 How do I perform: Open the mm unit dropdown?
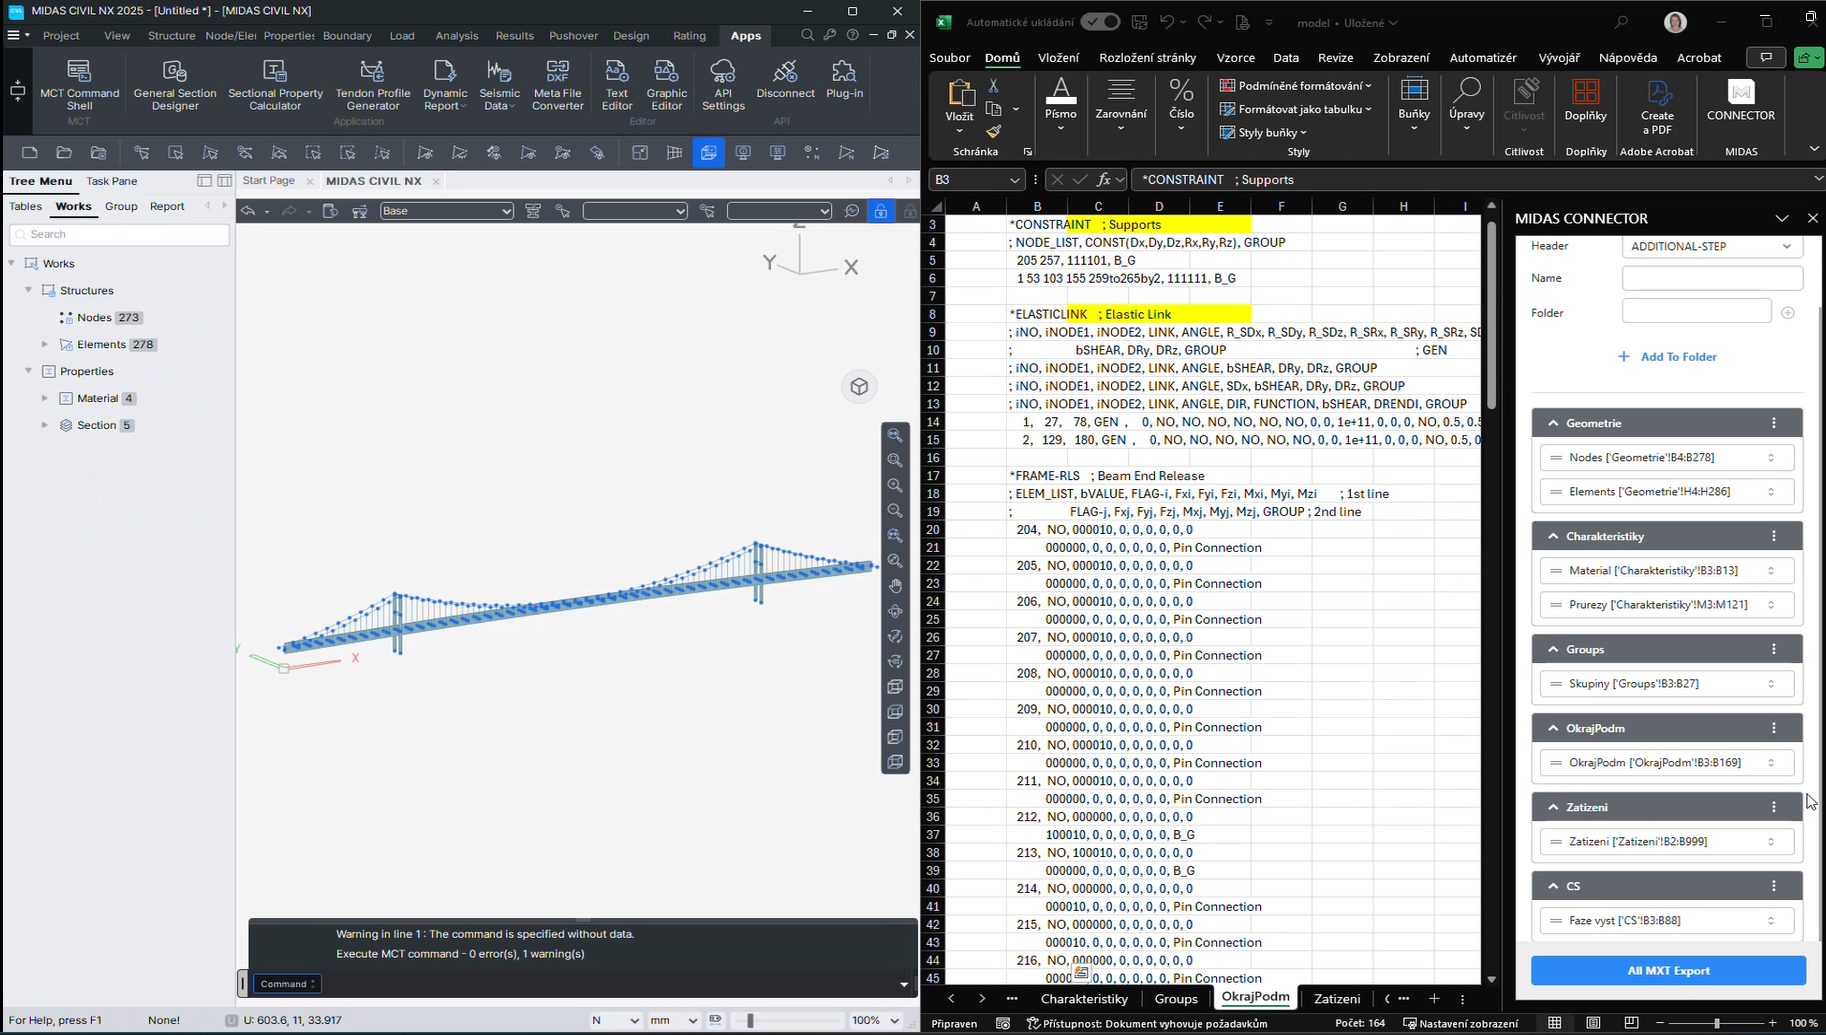click(673, 1020)
